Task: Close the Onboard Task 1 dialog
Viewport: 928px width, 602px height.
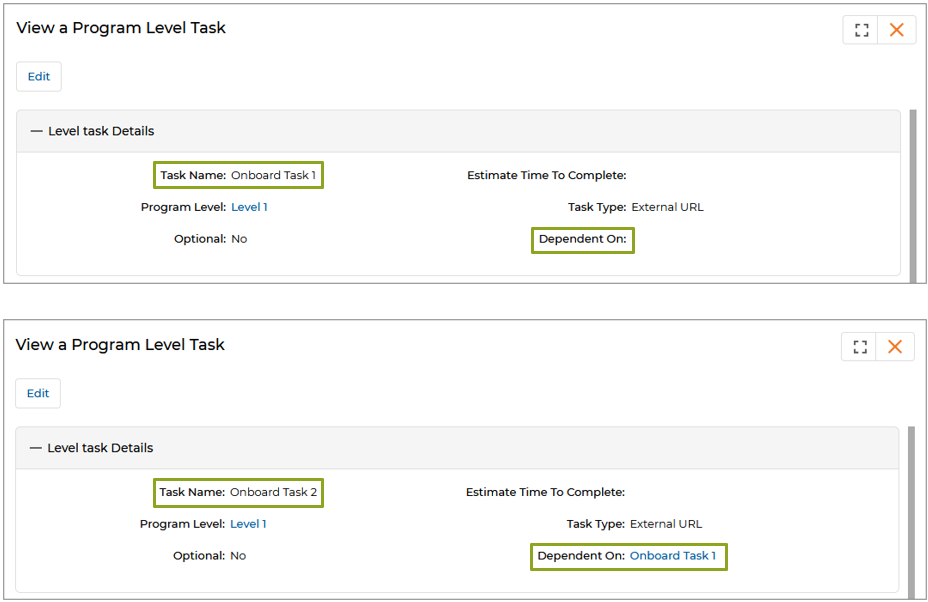Action: 897,30
